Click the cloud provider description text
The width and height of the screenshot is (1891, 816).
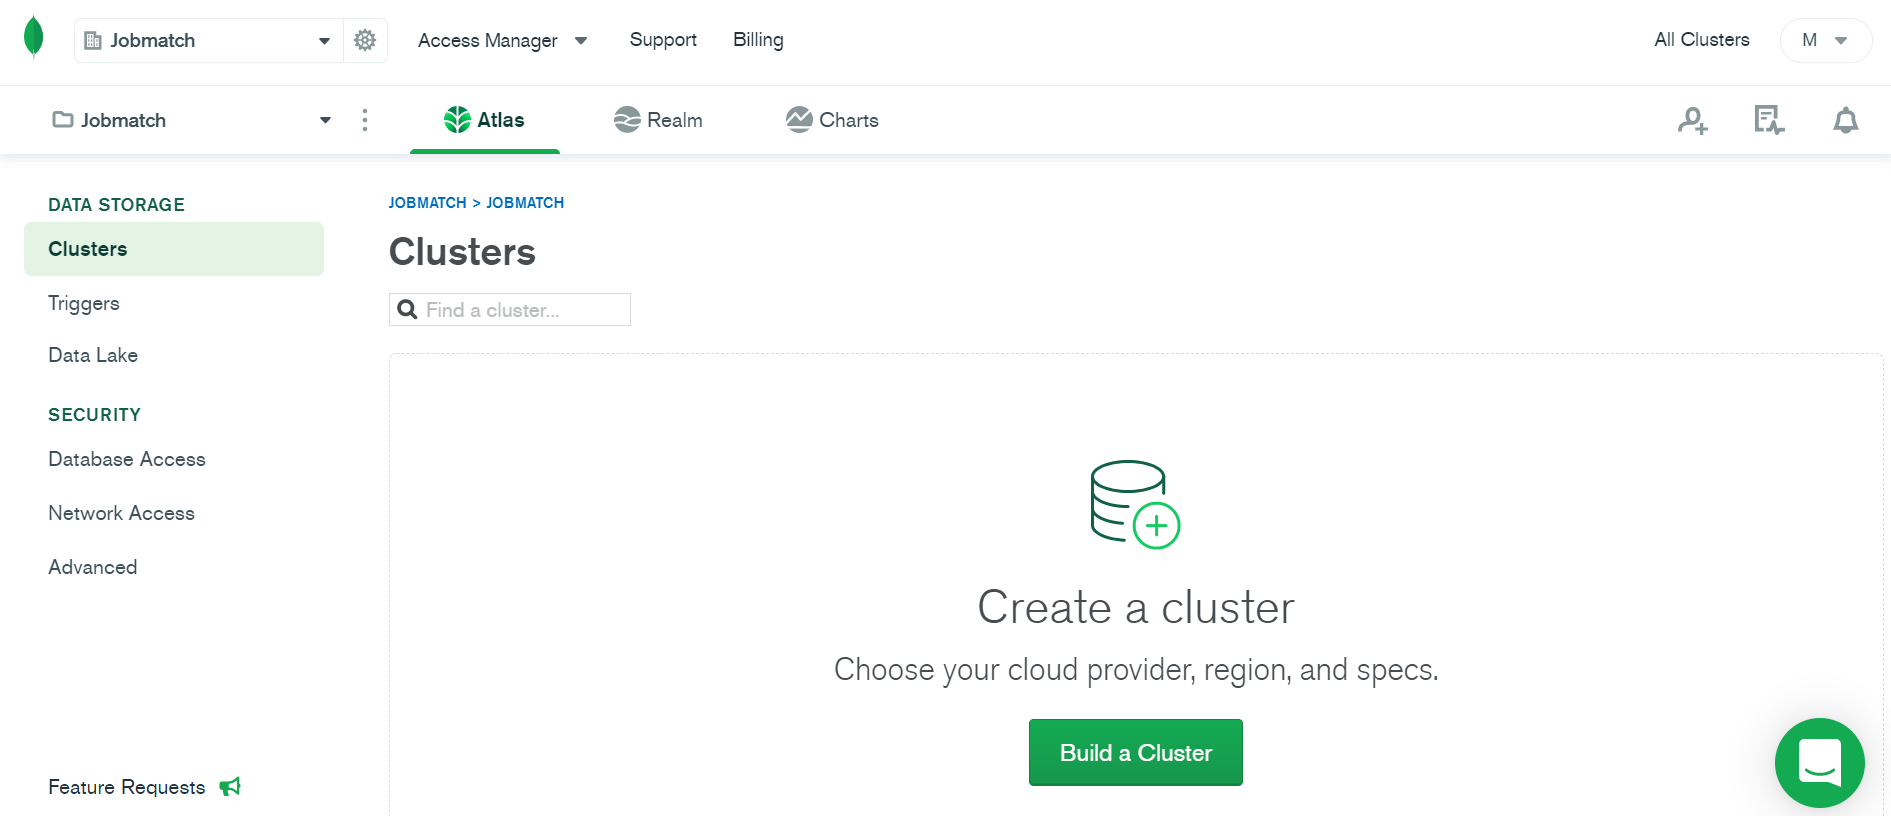point(1136,669)
